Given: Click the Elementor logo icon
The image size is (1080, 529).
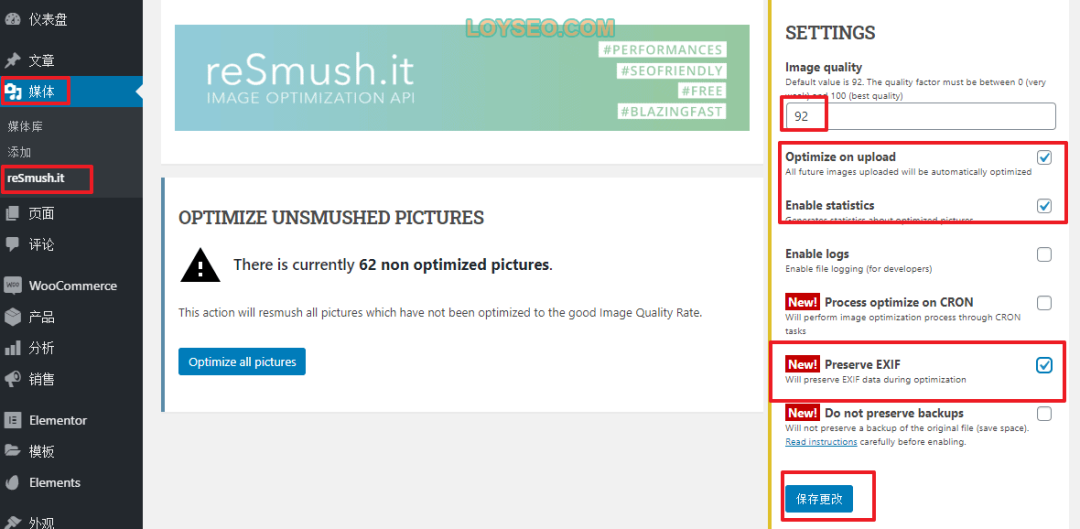Looking at the screenshot, I should (12, 420).
